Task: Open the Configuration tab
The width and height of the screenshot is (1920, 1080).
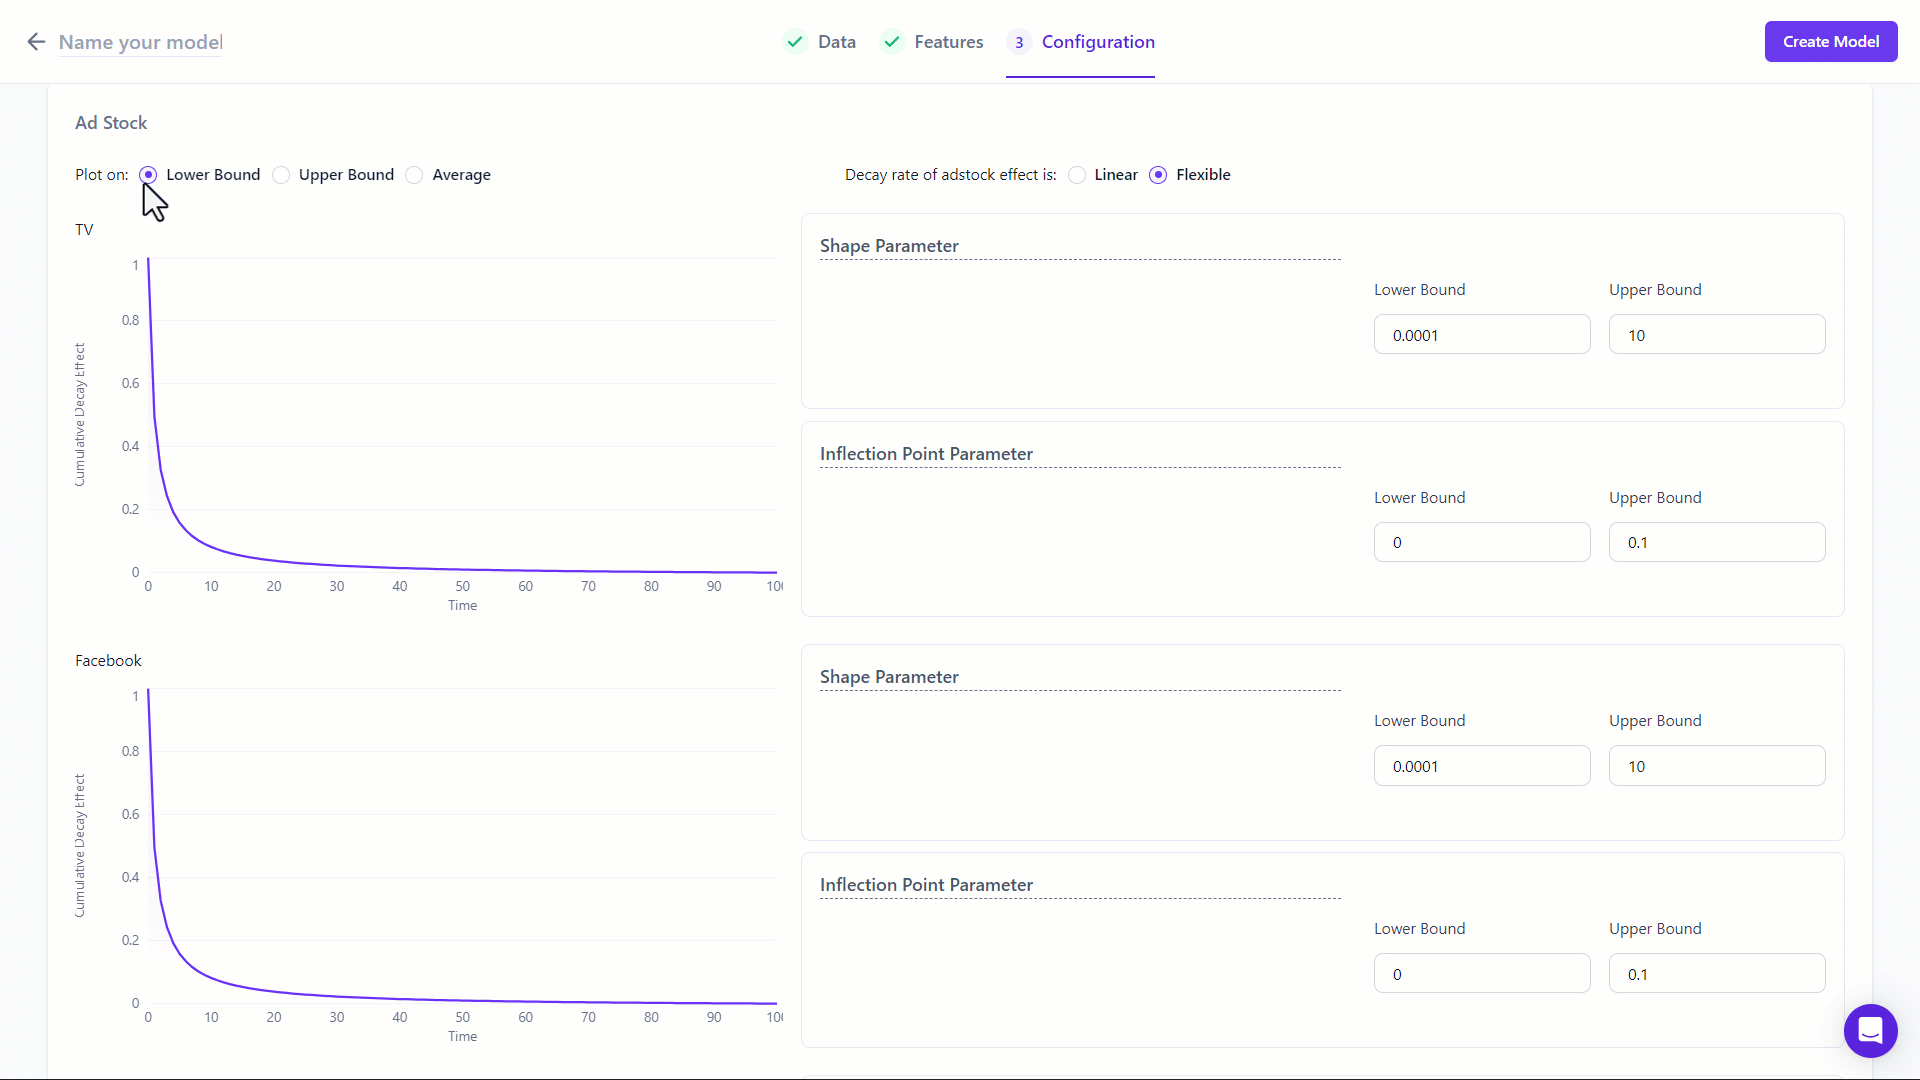Action: tap(1098, 42)
